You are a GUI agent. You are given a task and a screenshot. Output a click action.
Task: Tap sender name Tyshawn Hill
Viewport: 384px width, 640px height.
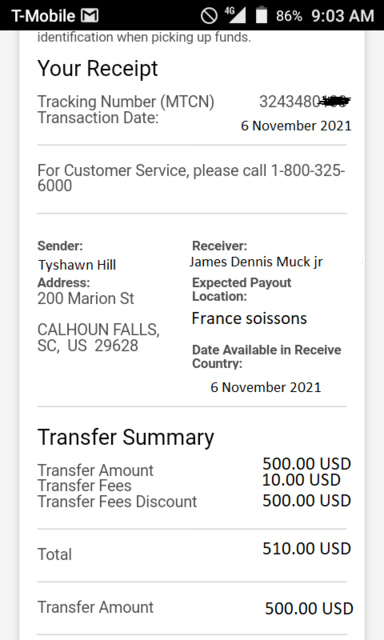click(x=77, y=265)
